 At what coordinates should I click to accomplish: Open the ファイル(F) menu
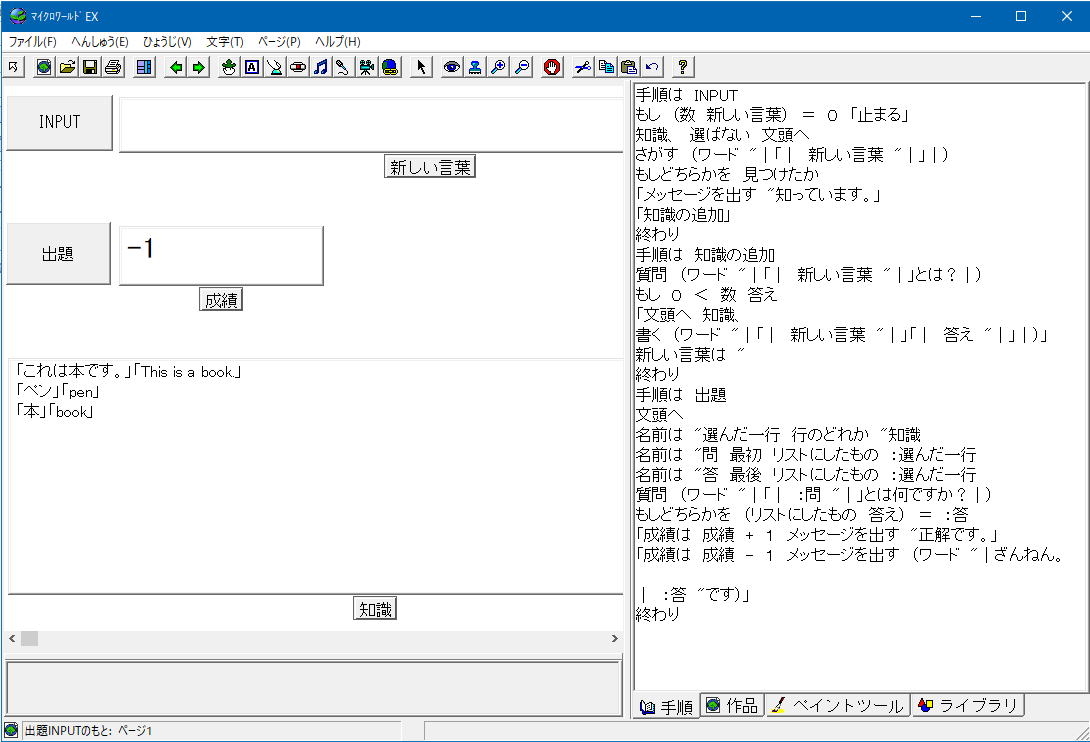[x=32, y=42]
